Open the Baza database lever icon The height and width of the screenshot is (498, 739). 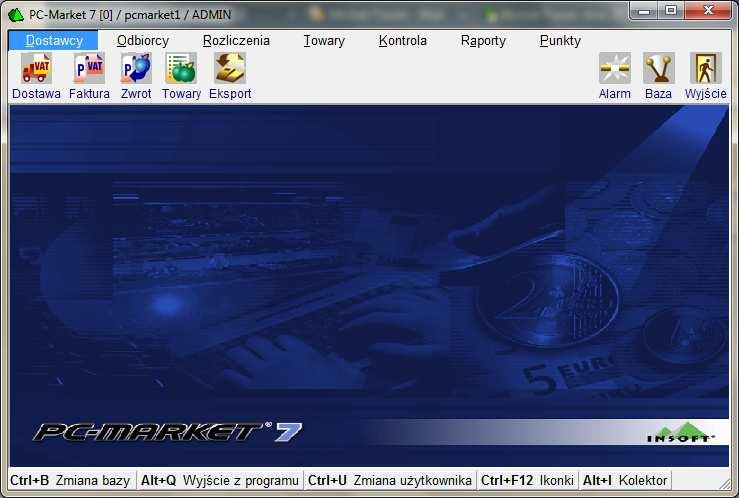click(658, 69)
